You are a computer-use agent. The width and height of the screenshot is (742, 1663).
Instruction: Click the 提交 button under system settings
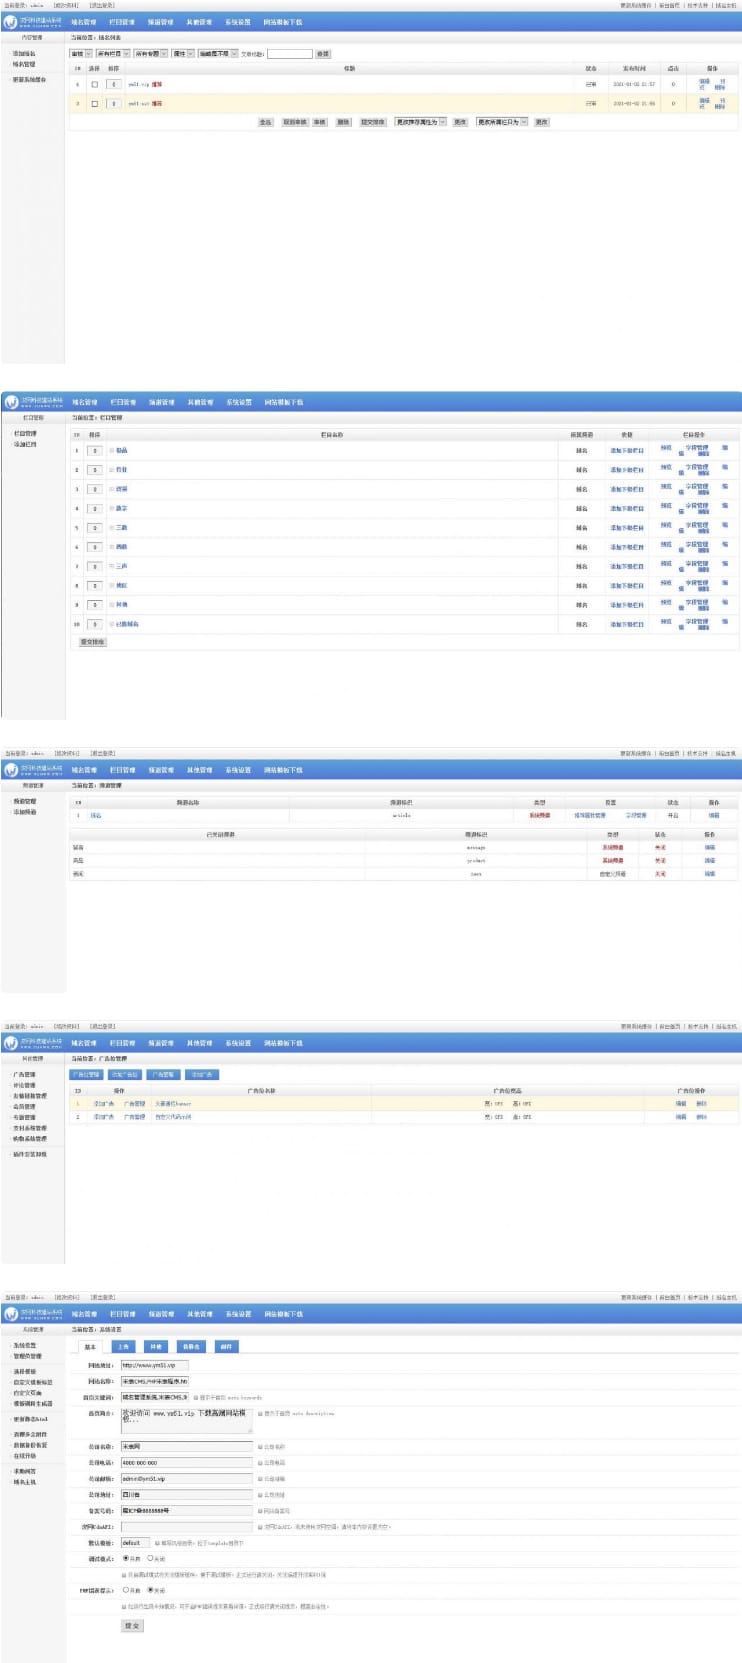pos(132,1626)
